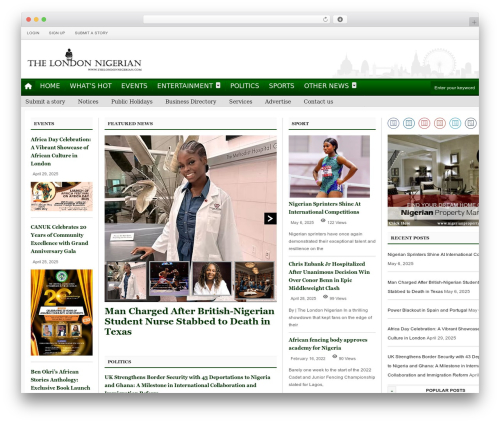This screenshot has width=500, height=423.
Task: Click the Login link
Action: pyautogui.click(x=33, y=33)
